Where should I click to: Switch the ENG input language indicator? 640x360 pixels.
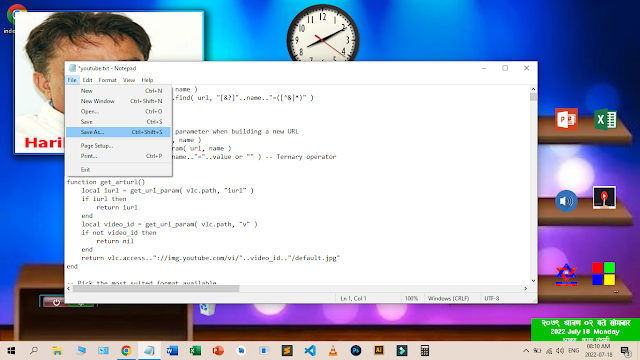pyautogui.click(x=573, y=351)
